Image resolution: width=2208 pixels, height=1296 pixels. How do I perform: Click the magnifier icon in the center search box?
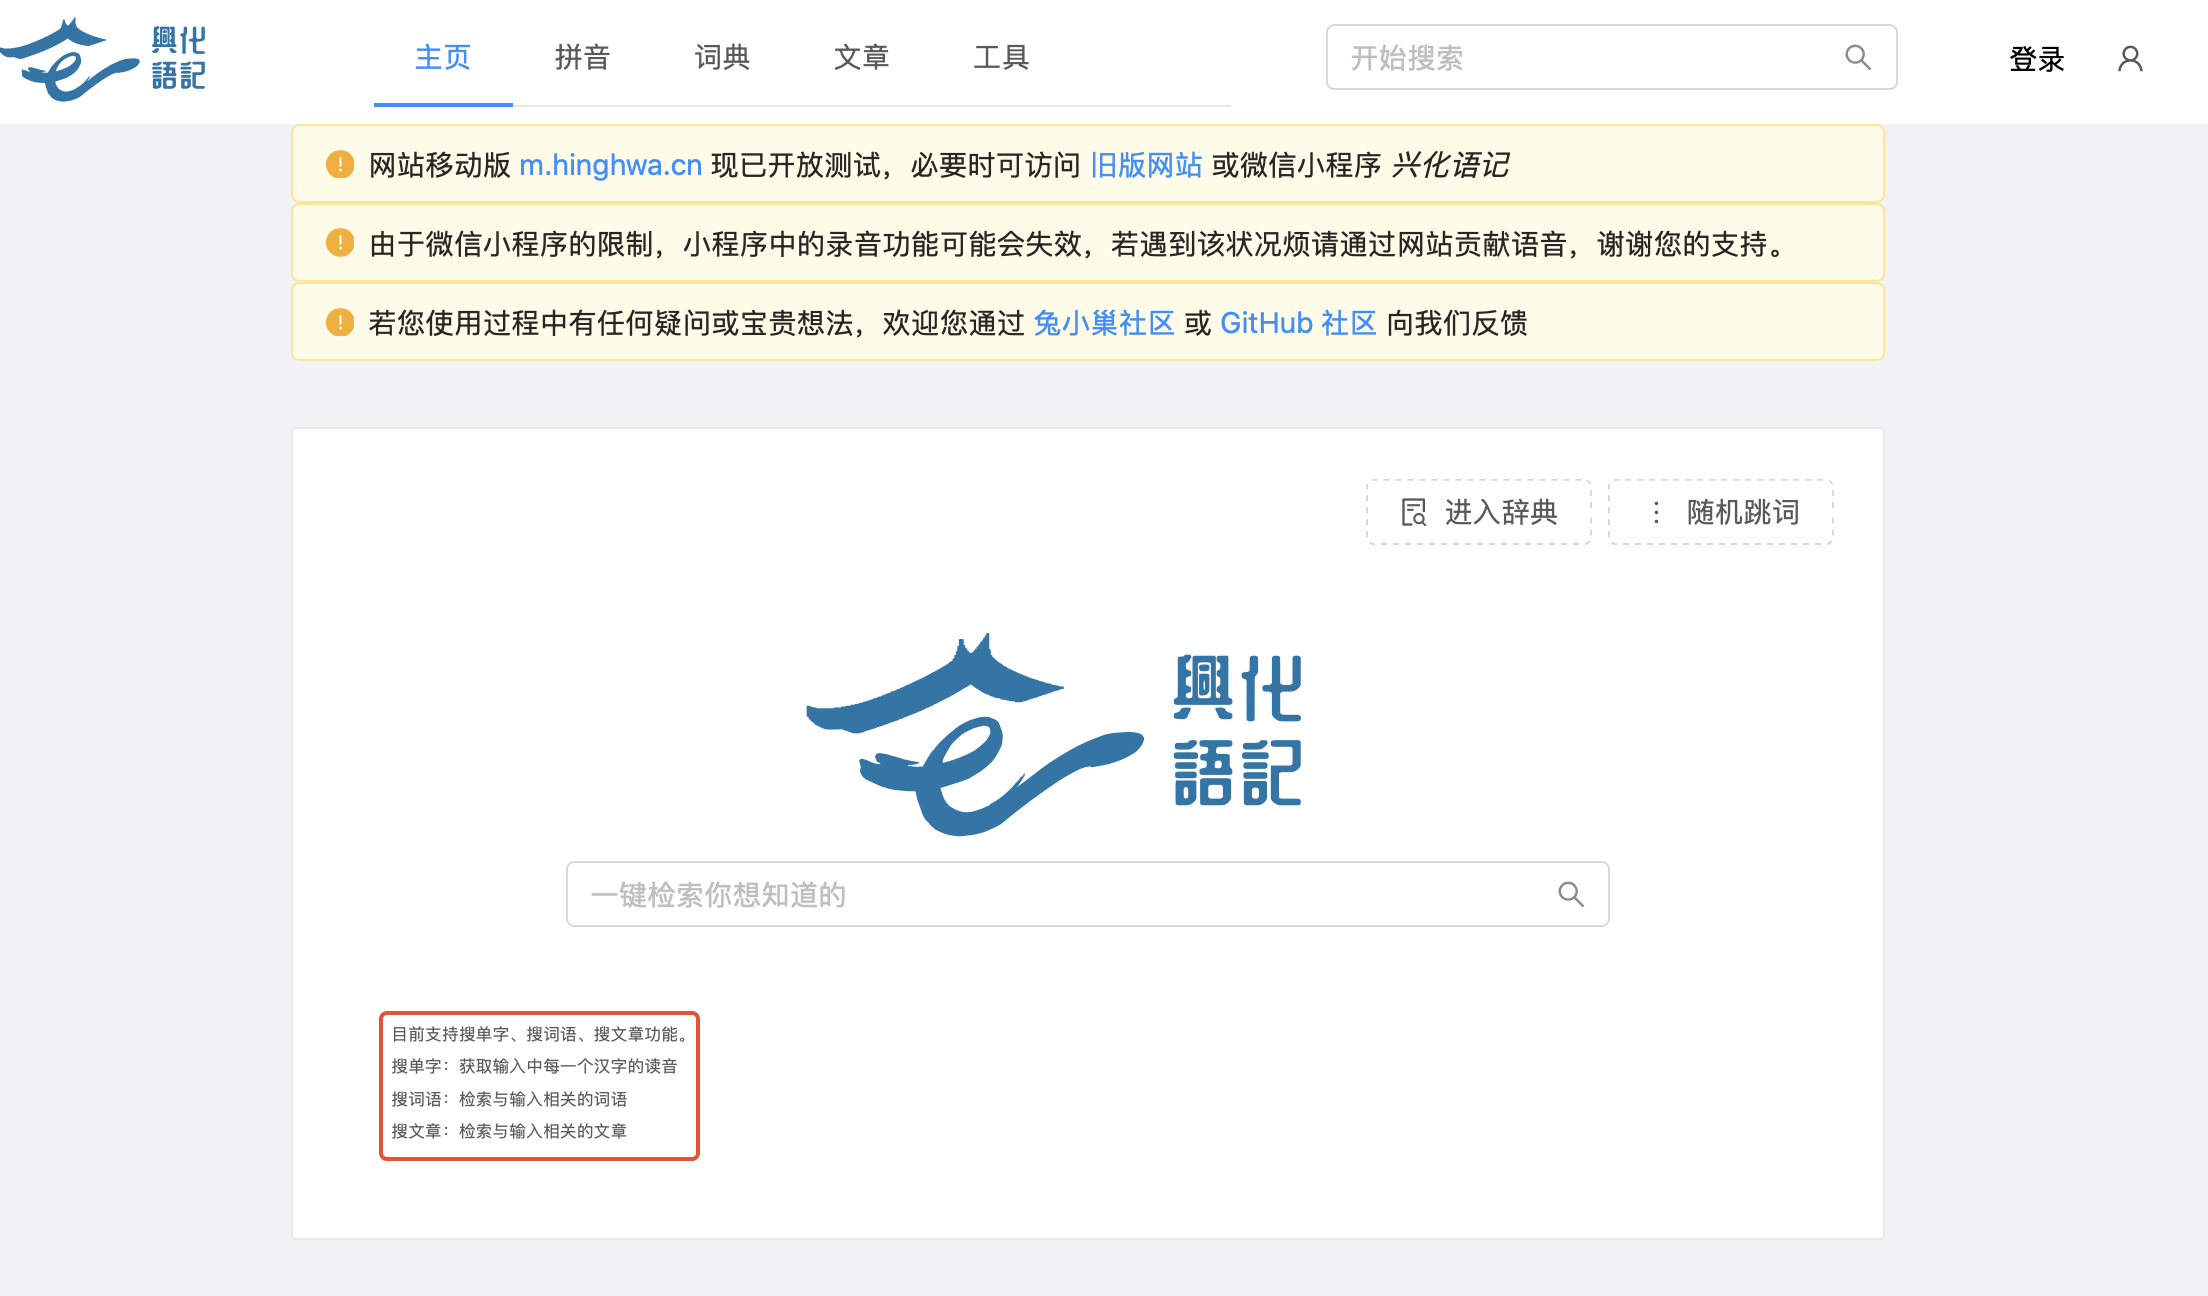pyautogui.click(x=1571, y=894)
